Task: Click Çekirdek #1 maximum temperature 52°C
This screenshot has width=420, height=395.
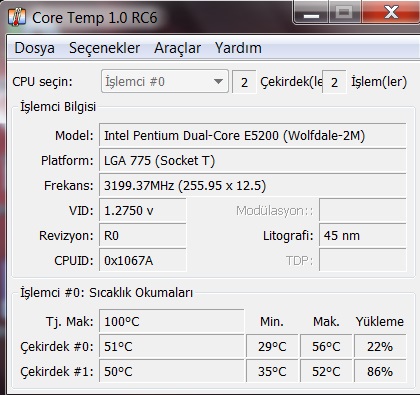Action: click(326, 371)
